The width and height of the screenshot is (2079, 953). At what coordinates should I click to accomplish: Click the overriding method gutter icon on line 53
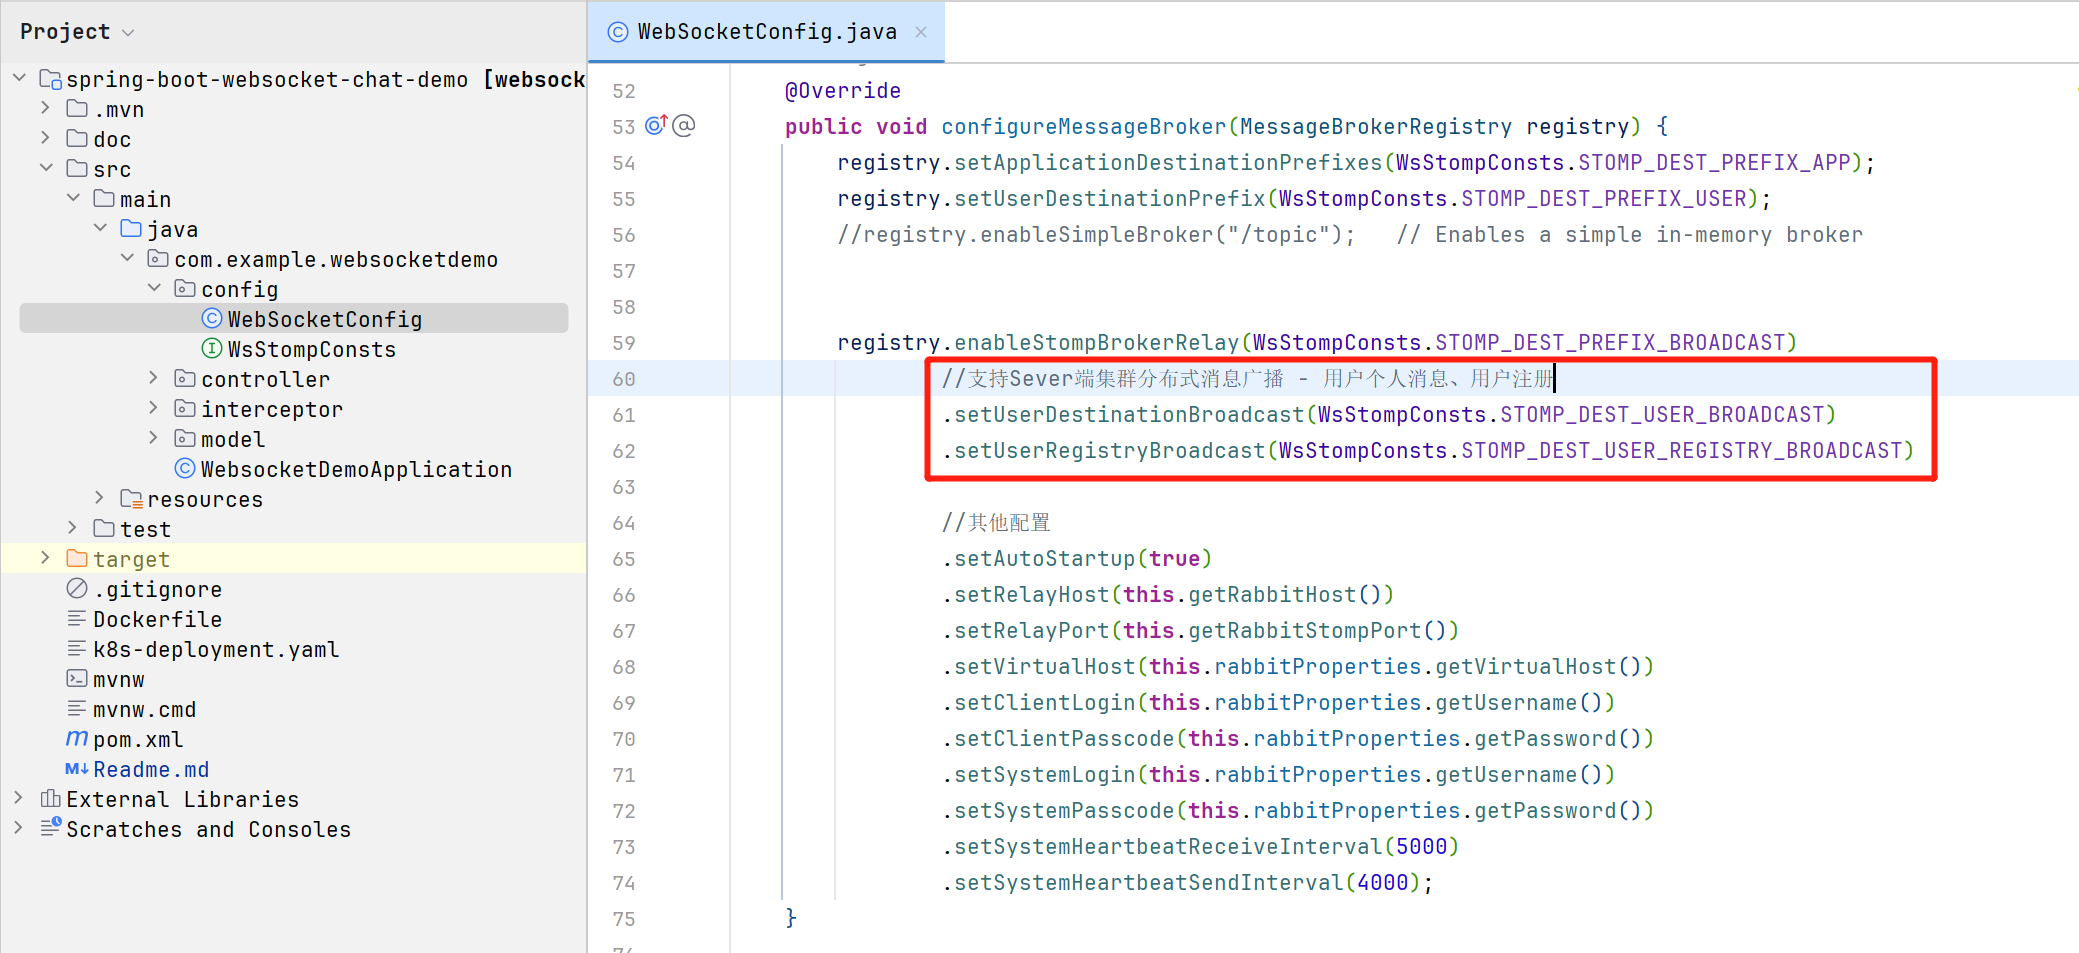(x=656, y=125)
